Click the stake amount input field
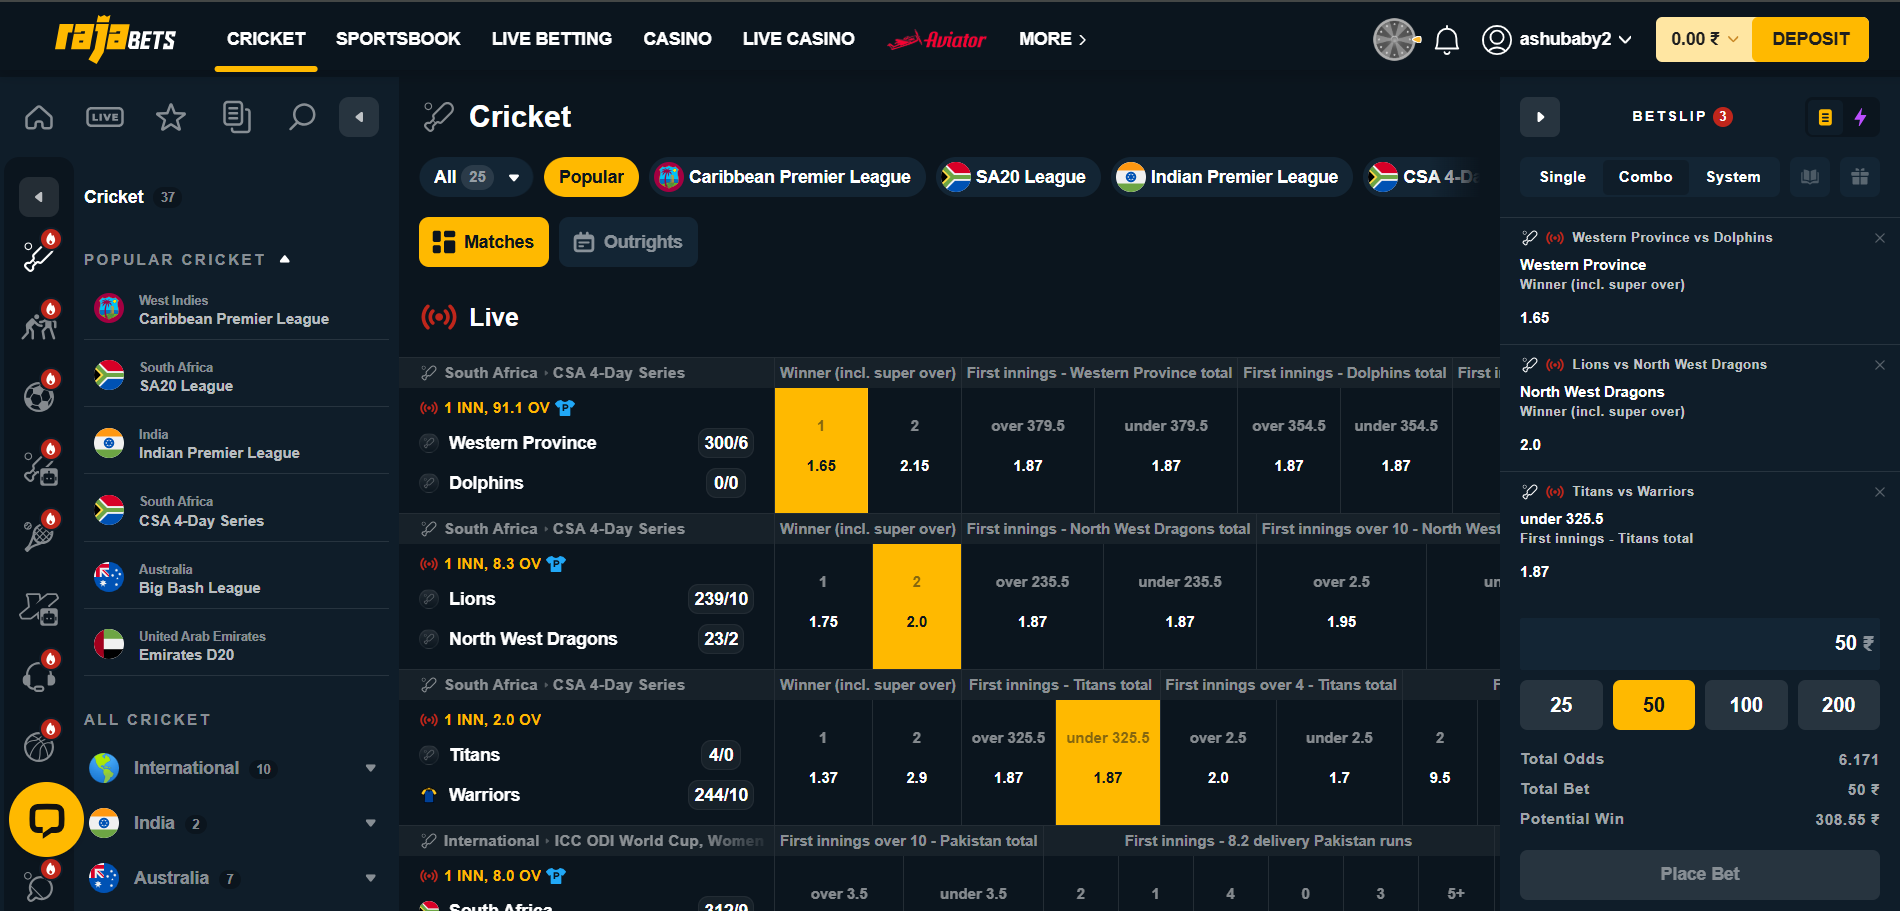Viewport: 1900px width, 911px height. coord(1700,642)
